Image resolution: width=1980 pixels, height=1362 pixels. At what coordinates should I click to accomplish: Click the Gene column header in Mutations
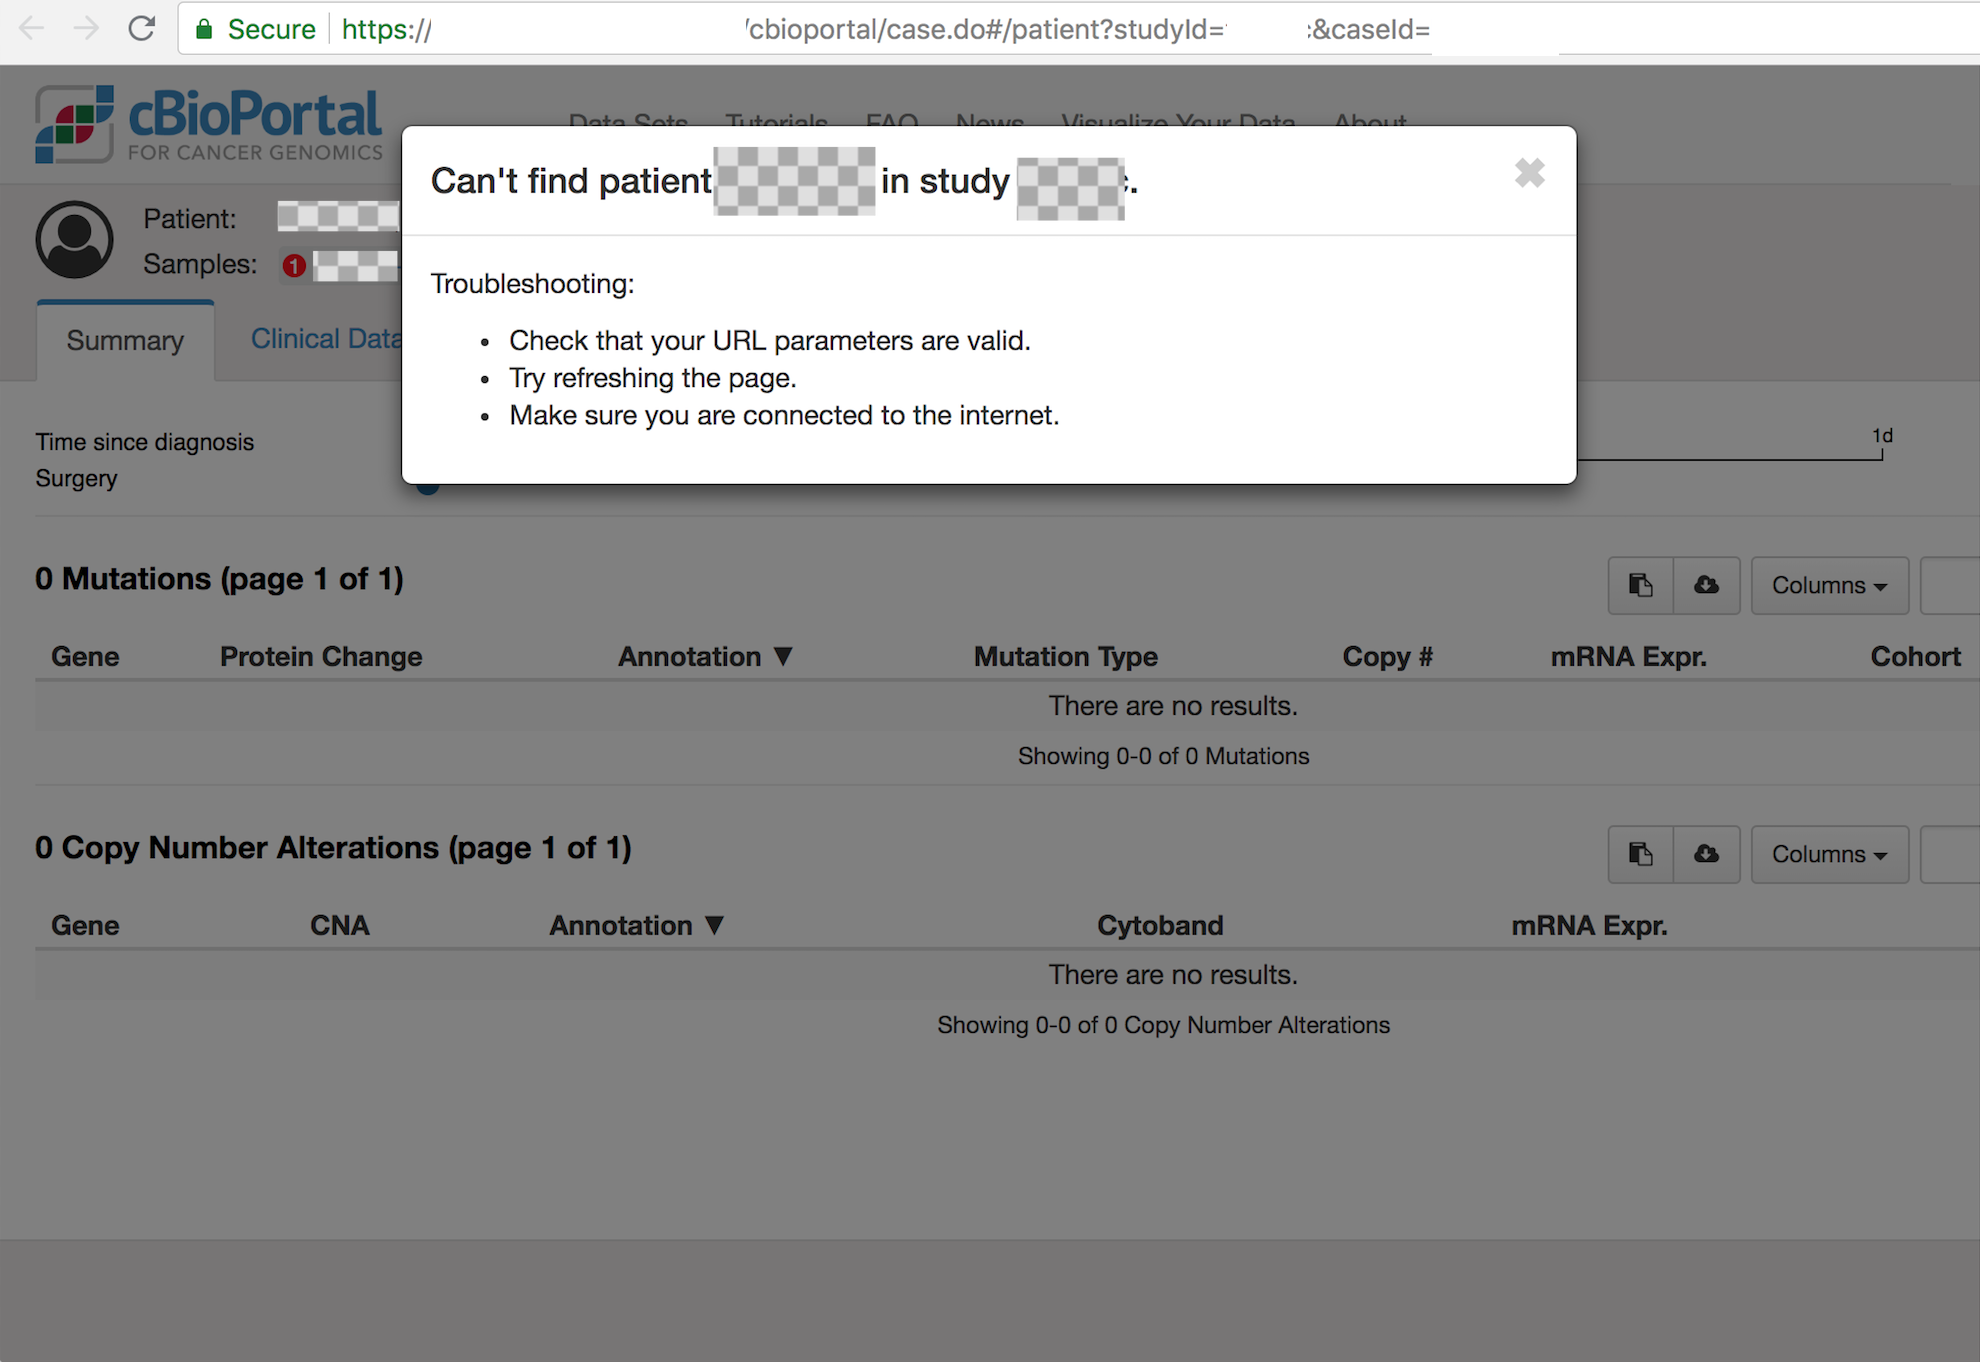click(85, 656)
